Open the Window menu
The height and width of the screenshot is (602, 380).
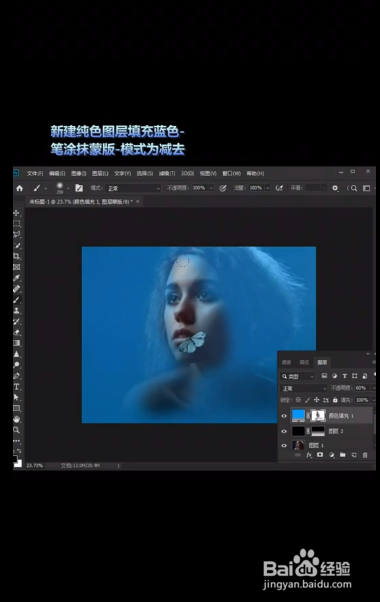[x=231, y=174]
